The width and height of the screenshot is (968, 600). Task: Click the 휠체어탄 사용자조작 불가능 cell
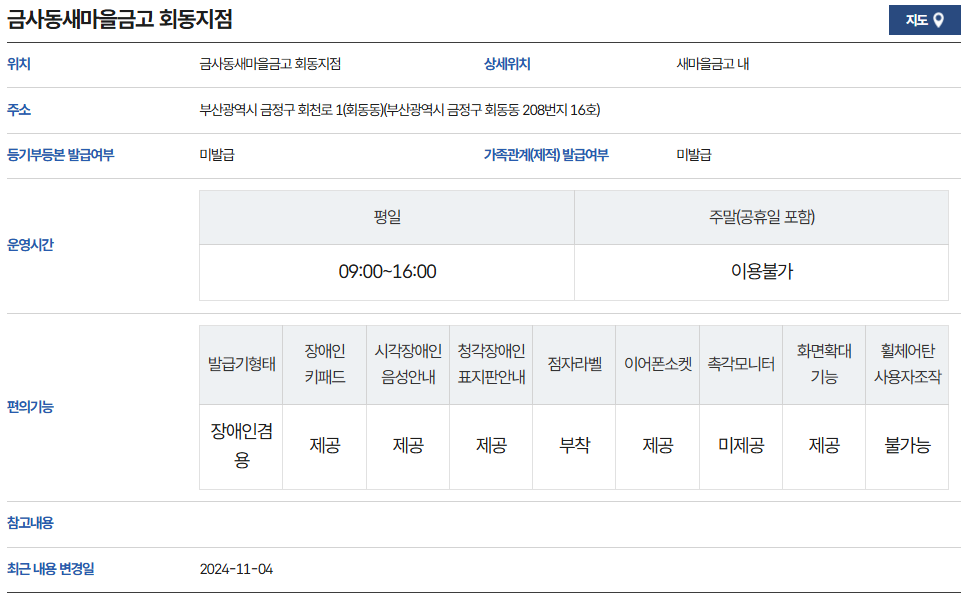907,447
